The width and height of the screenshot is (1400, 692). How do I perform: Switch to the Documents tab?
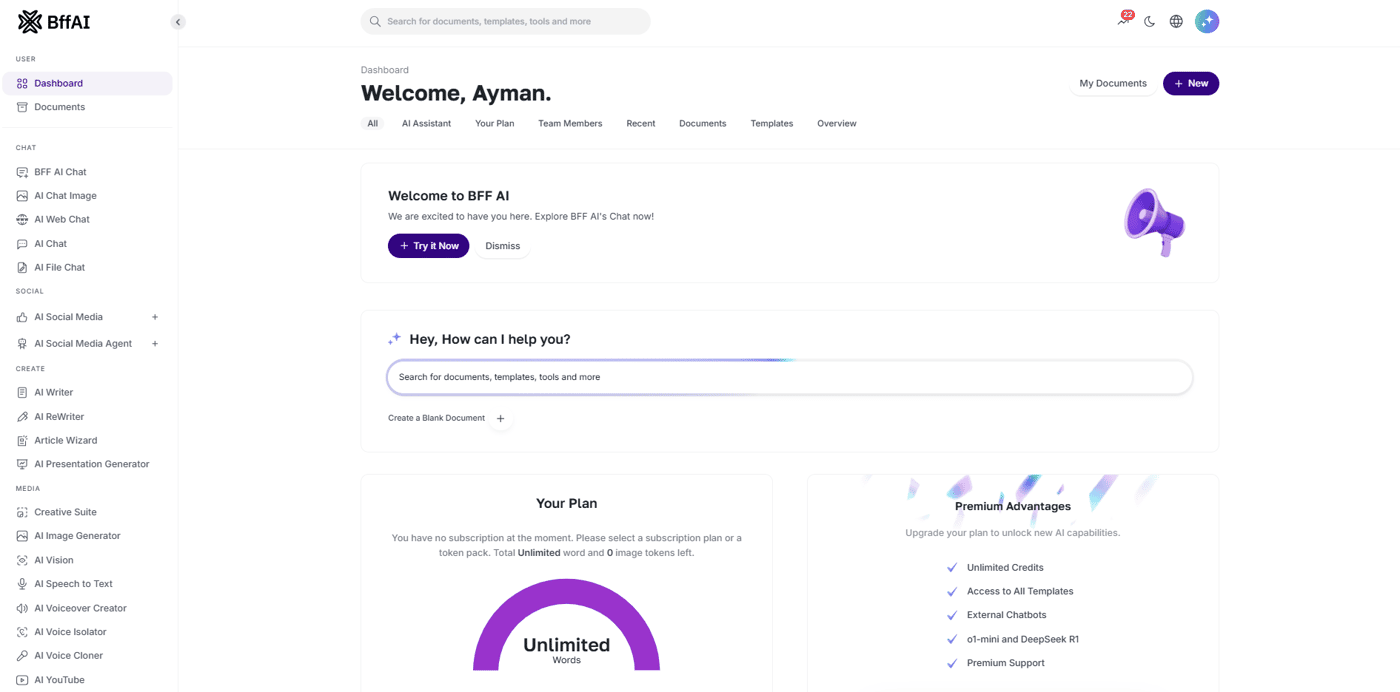pyautogui.click(x=703, y=124)
